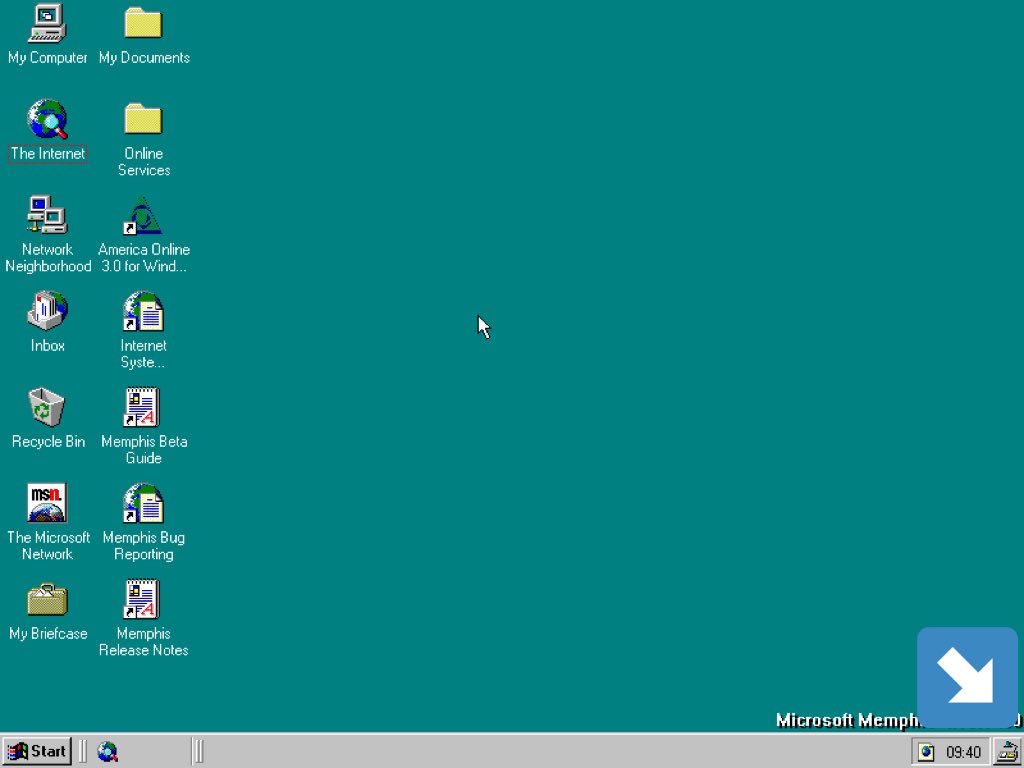Image resolution: width=1024 pixels, height=768 pixels.
Task: Launch Internet Explorer from the Quick Launch bar
Action: pyautogui.click(x=107, y=751)
